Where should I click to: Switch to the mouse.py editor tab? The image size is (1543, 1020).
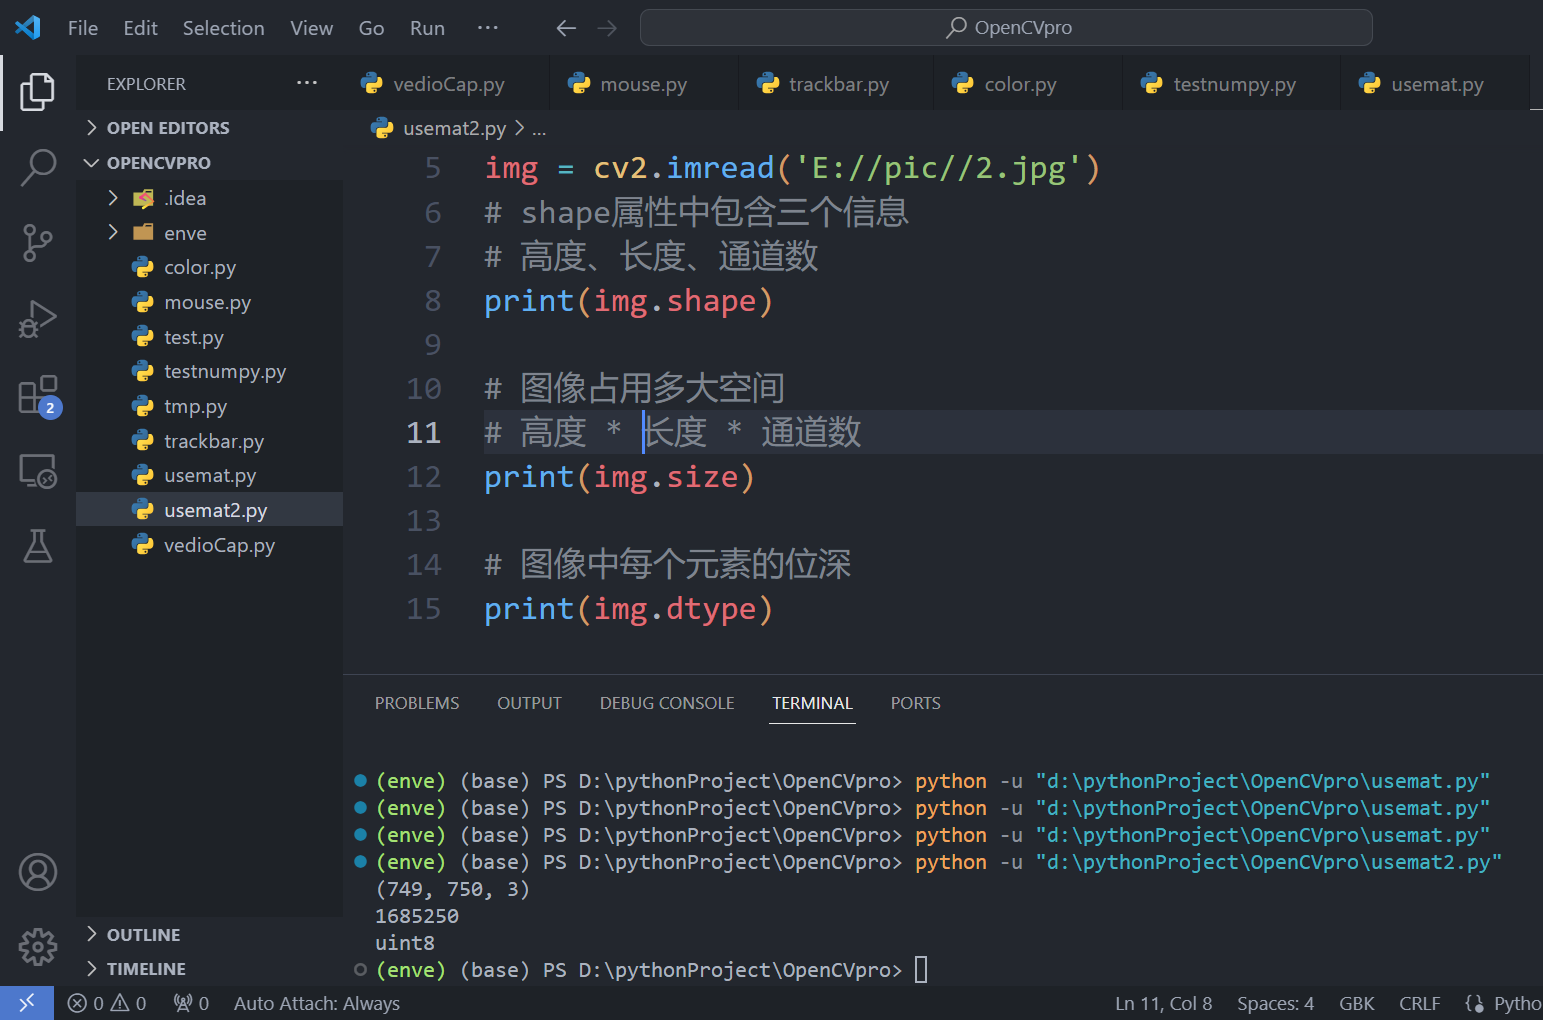pos(644,84)
